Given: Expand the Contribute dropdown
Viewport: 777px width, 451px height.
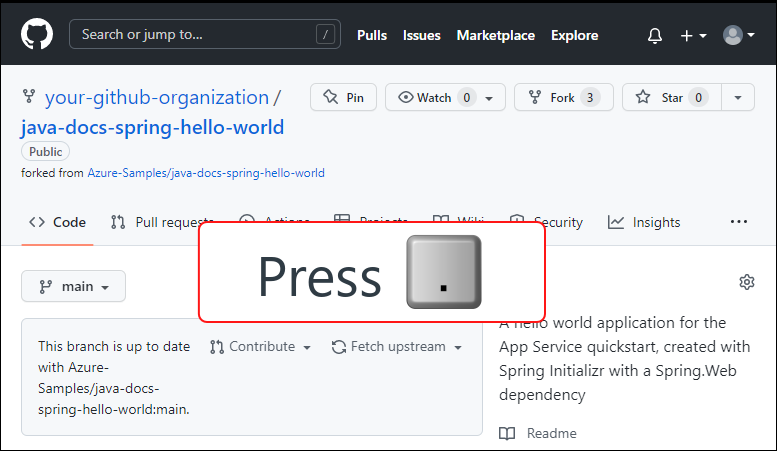Looking at the screenshot, I should click(261, 346).
